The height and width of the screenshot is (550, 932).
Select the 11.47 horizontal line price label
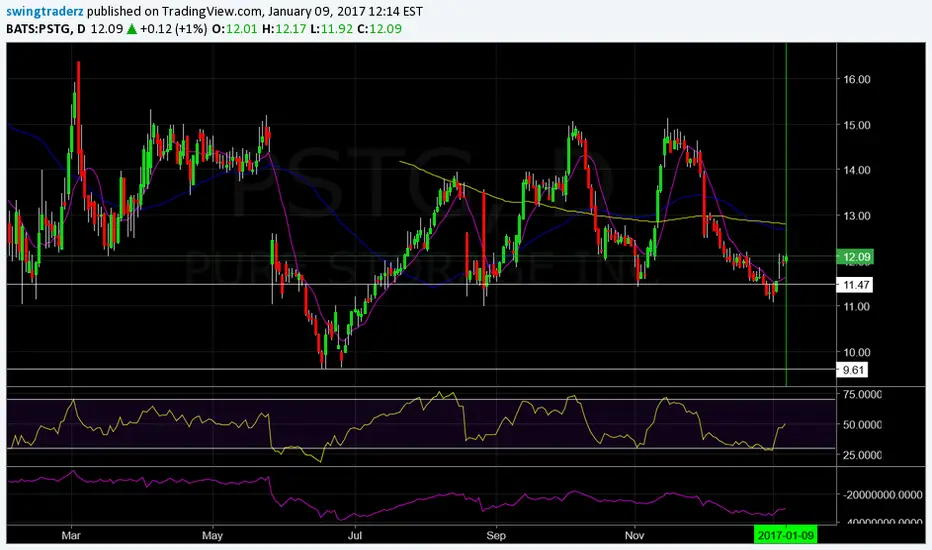[x=856, y=285]
